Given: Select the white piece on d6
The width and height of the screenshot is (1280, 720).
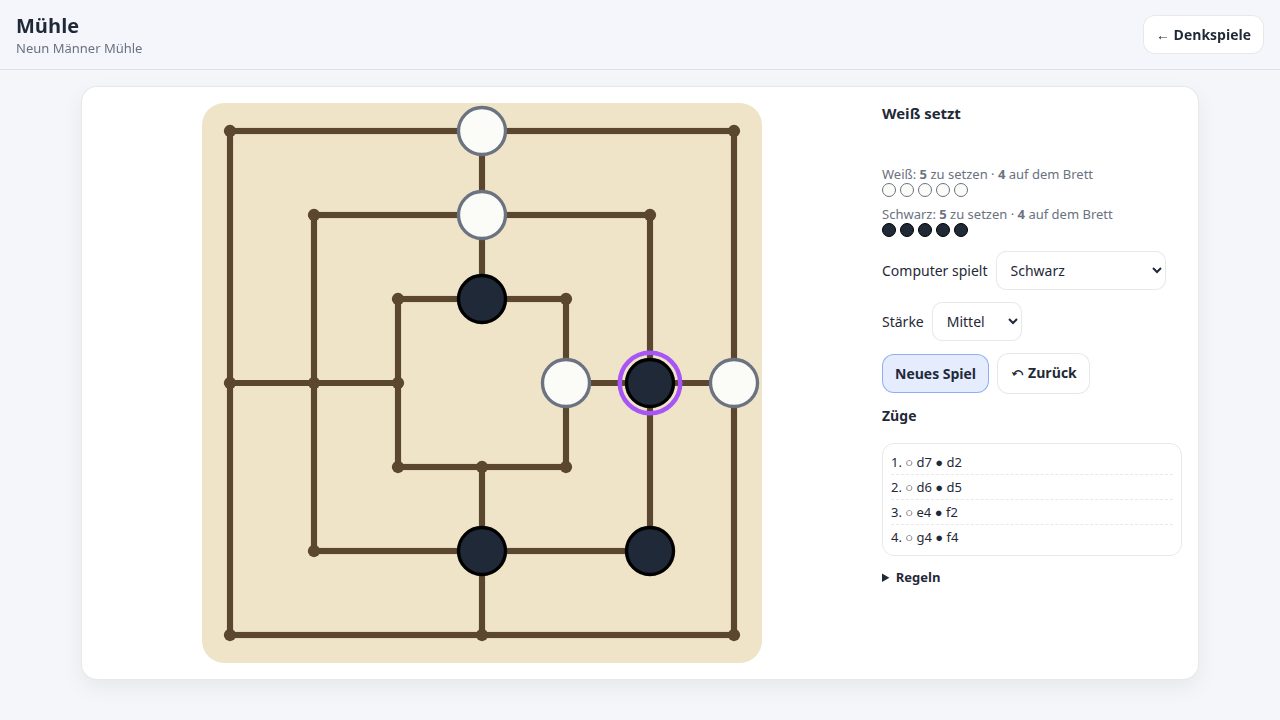Looking at the screenshot, I should 482,215.
